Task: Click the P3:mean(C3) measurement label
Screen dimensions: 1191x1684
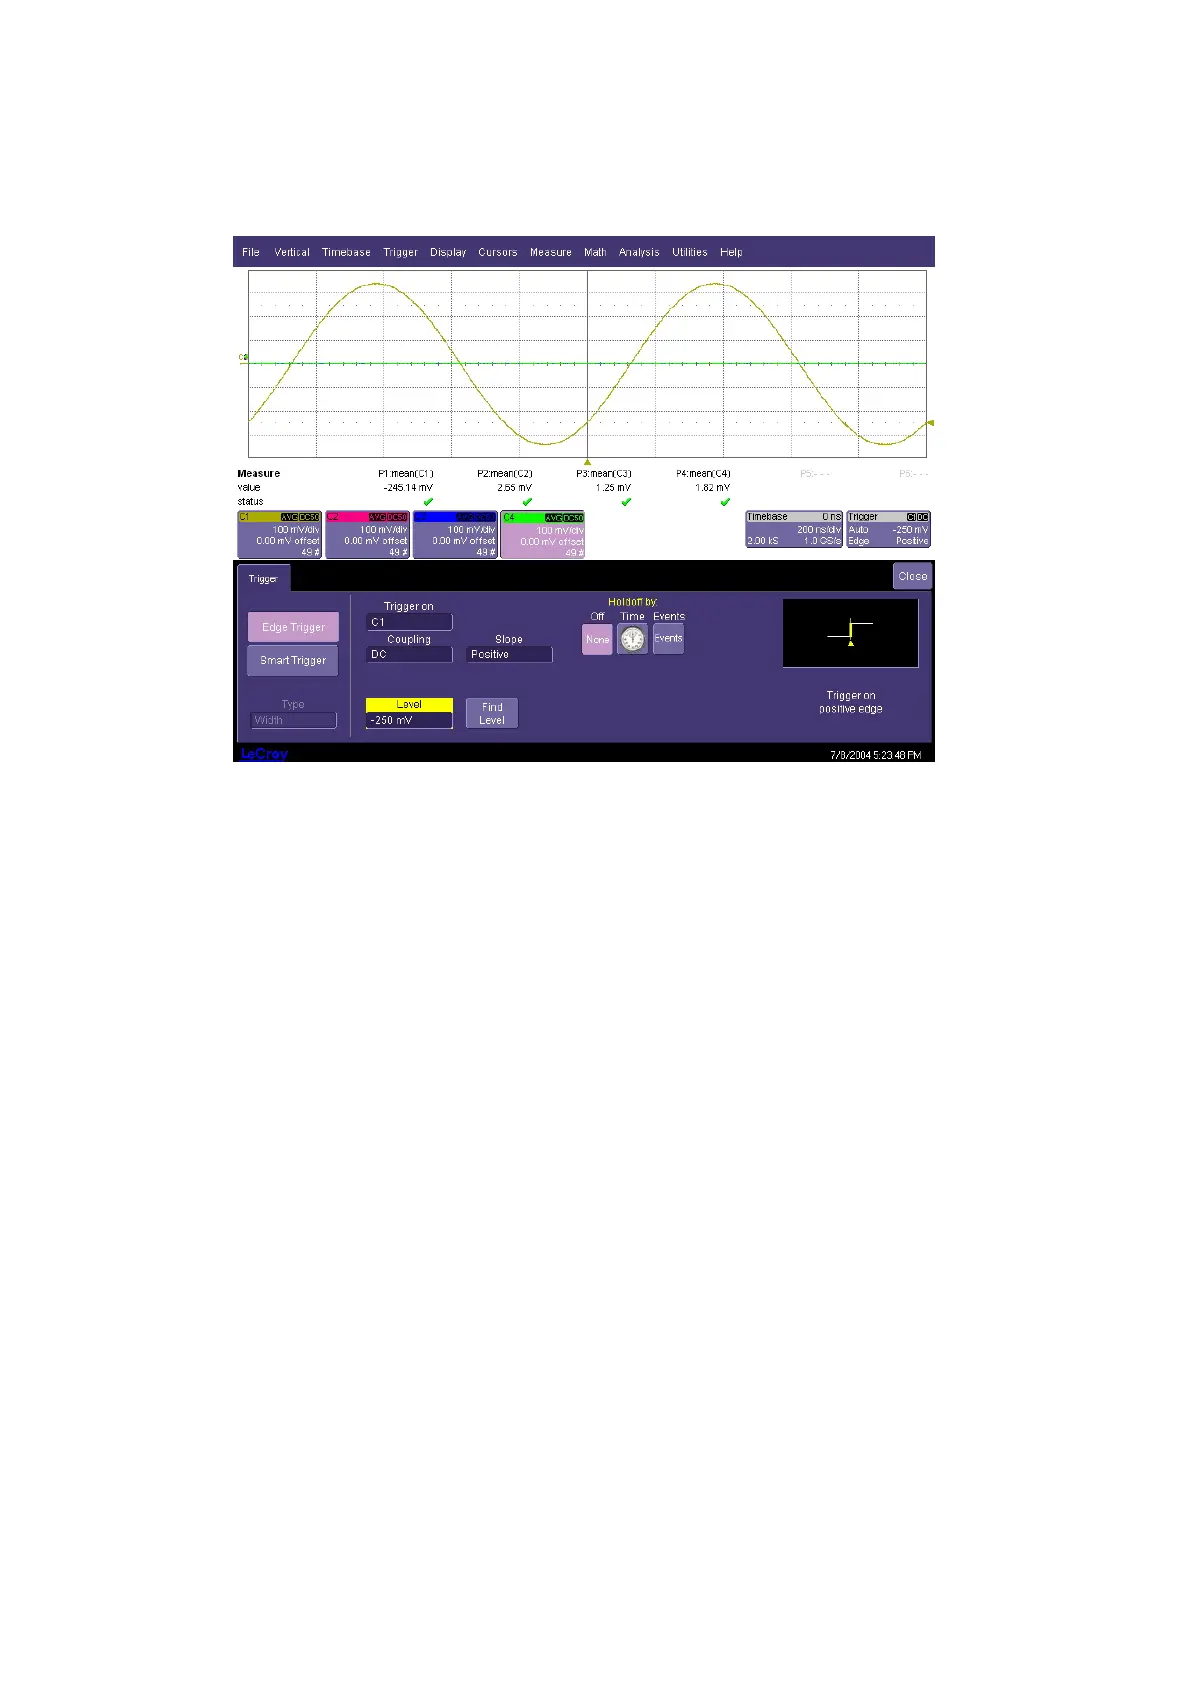Action: 603,474
